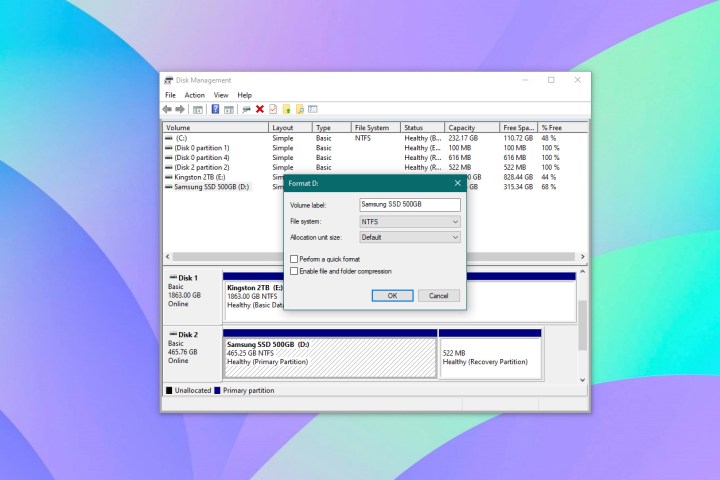
Task: Check 'Enable file and folder compression' box
Action: [294, 271]
